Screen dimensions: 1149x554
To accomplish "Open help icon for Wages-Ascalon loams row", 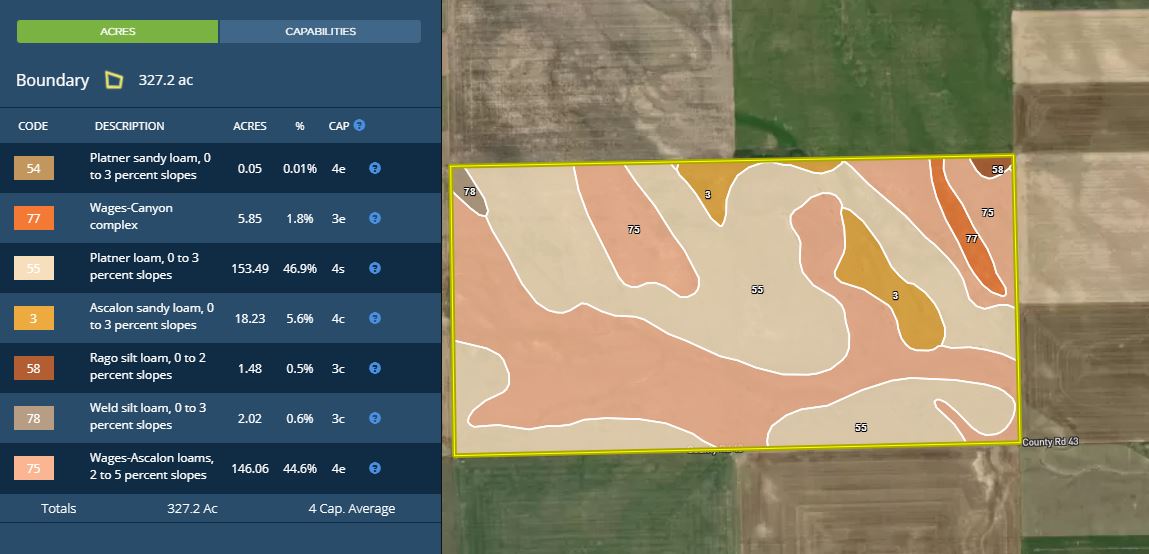I will pos(375,468).
